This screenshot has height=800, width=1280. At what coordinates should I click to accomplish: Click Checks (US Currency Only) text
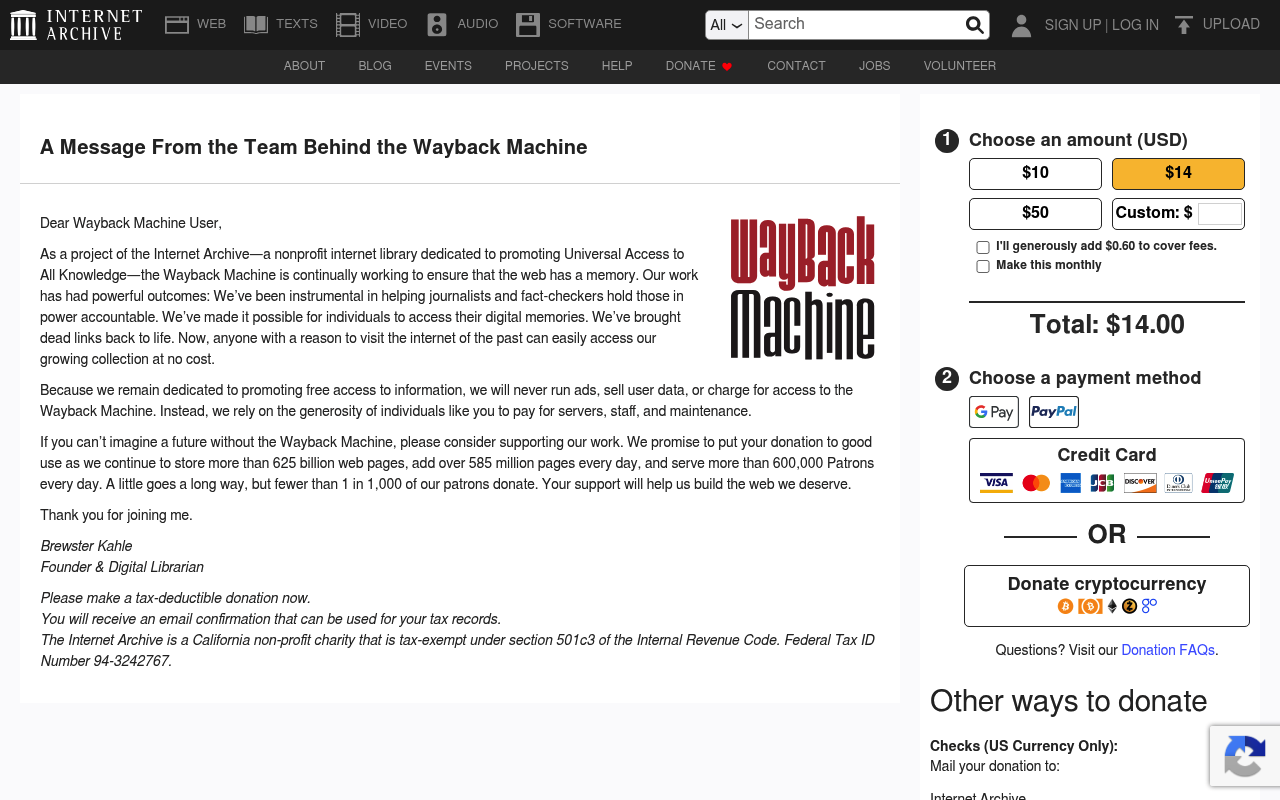[1024, 746]
